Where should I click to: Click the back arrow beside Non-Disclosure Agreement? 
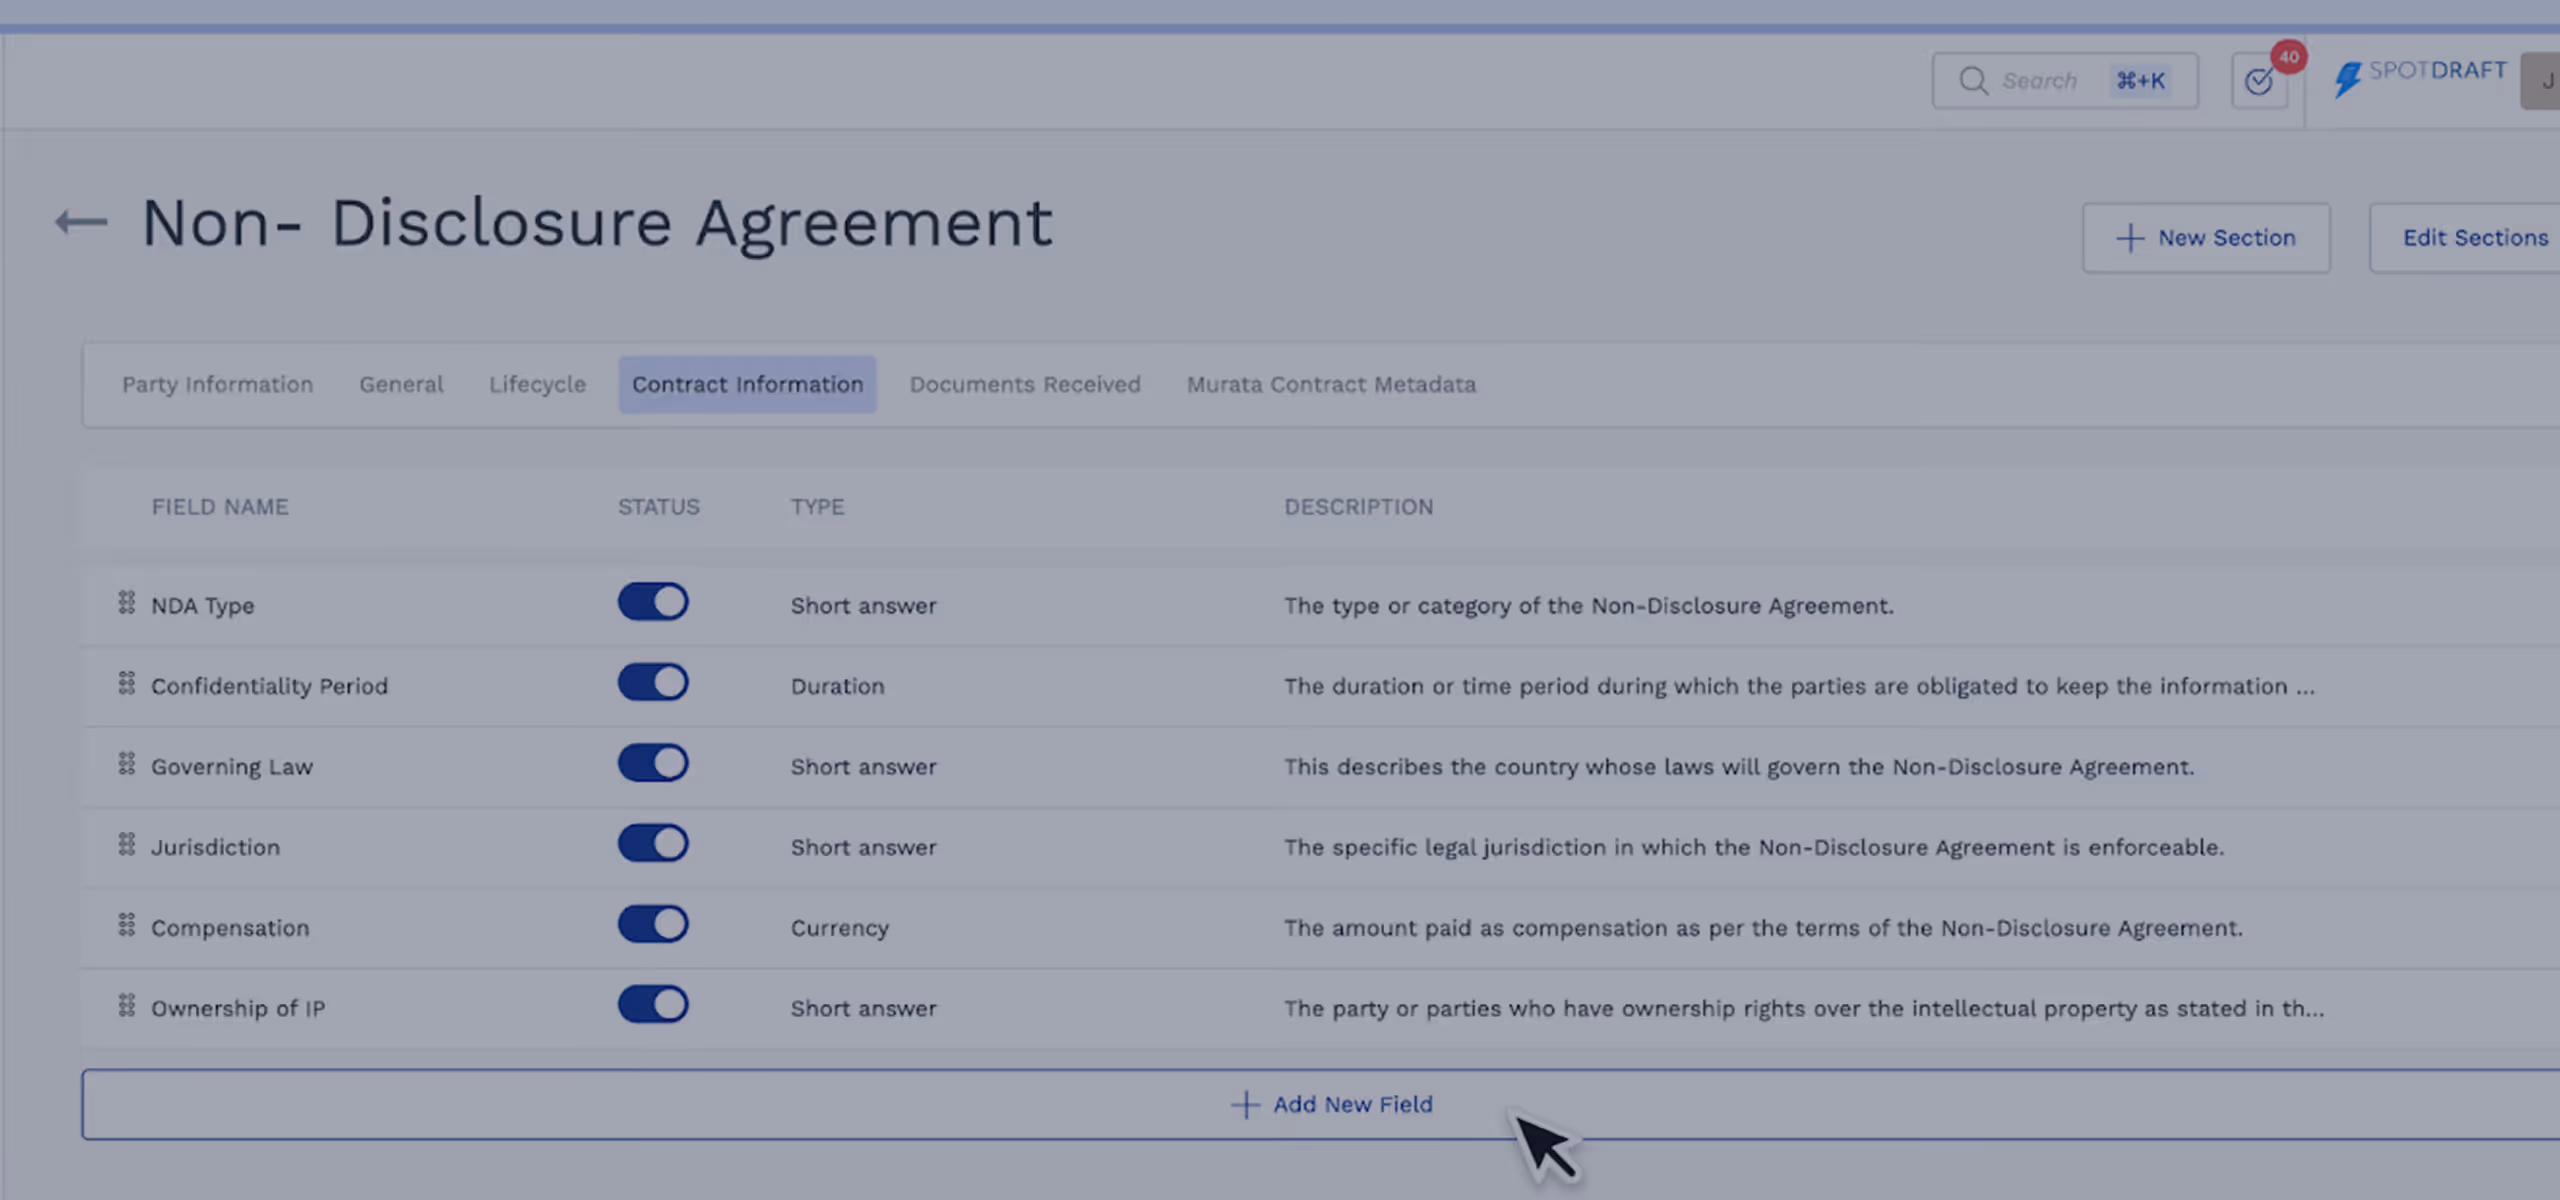click(81, 222)
